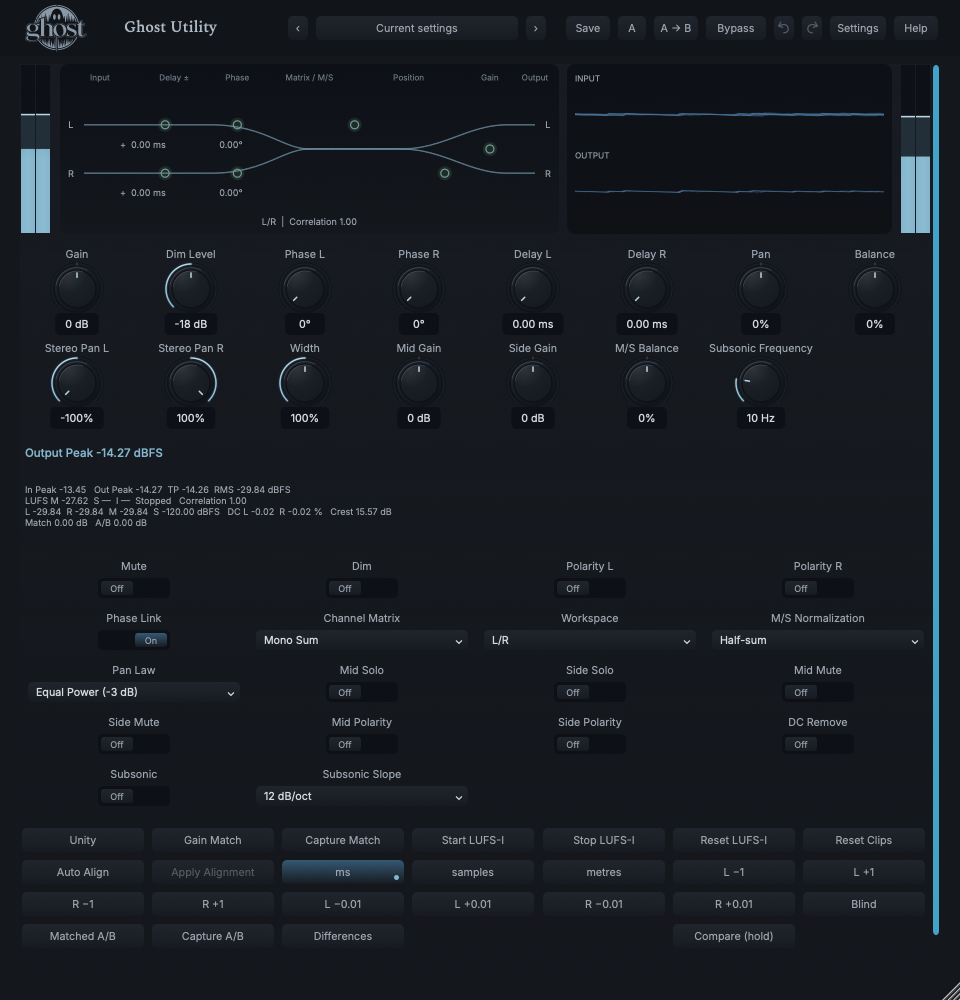Image resolution: width=960 pixels, height=1000 pixels.
Task: Click the Gain value field showing 0 dB
Action: [x=77, y=324]
